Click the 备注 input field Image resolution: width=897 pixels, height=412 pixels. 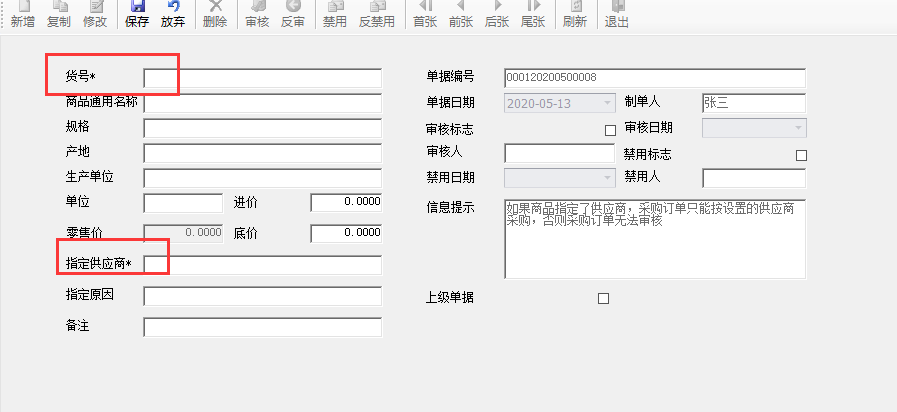click(x=263, y=327)
